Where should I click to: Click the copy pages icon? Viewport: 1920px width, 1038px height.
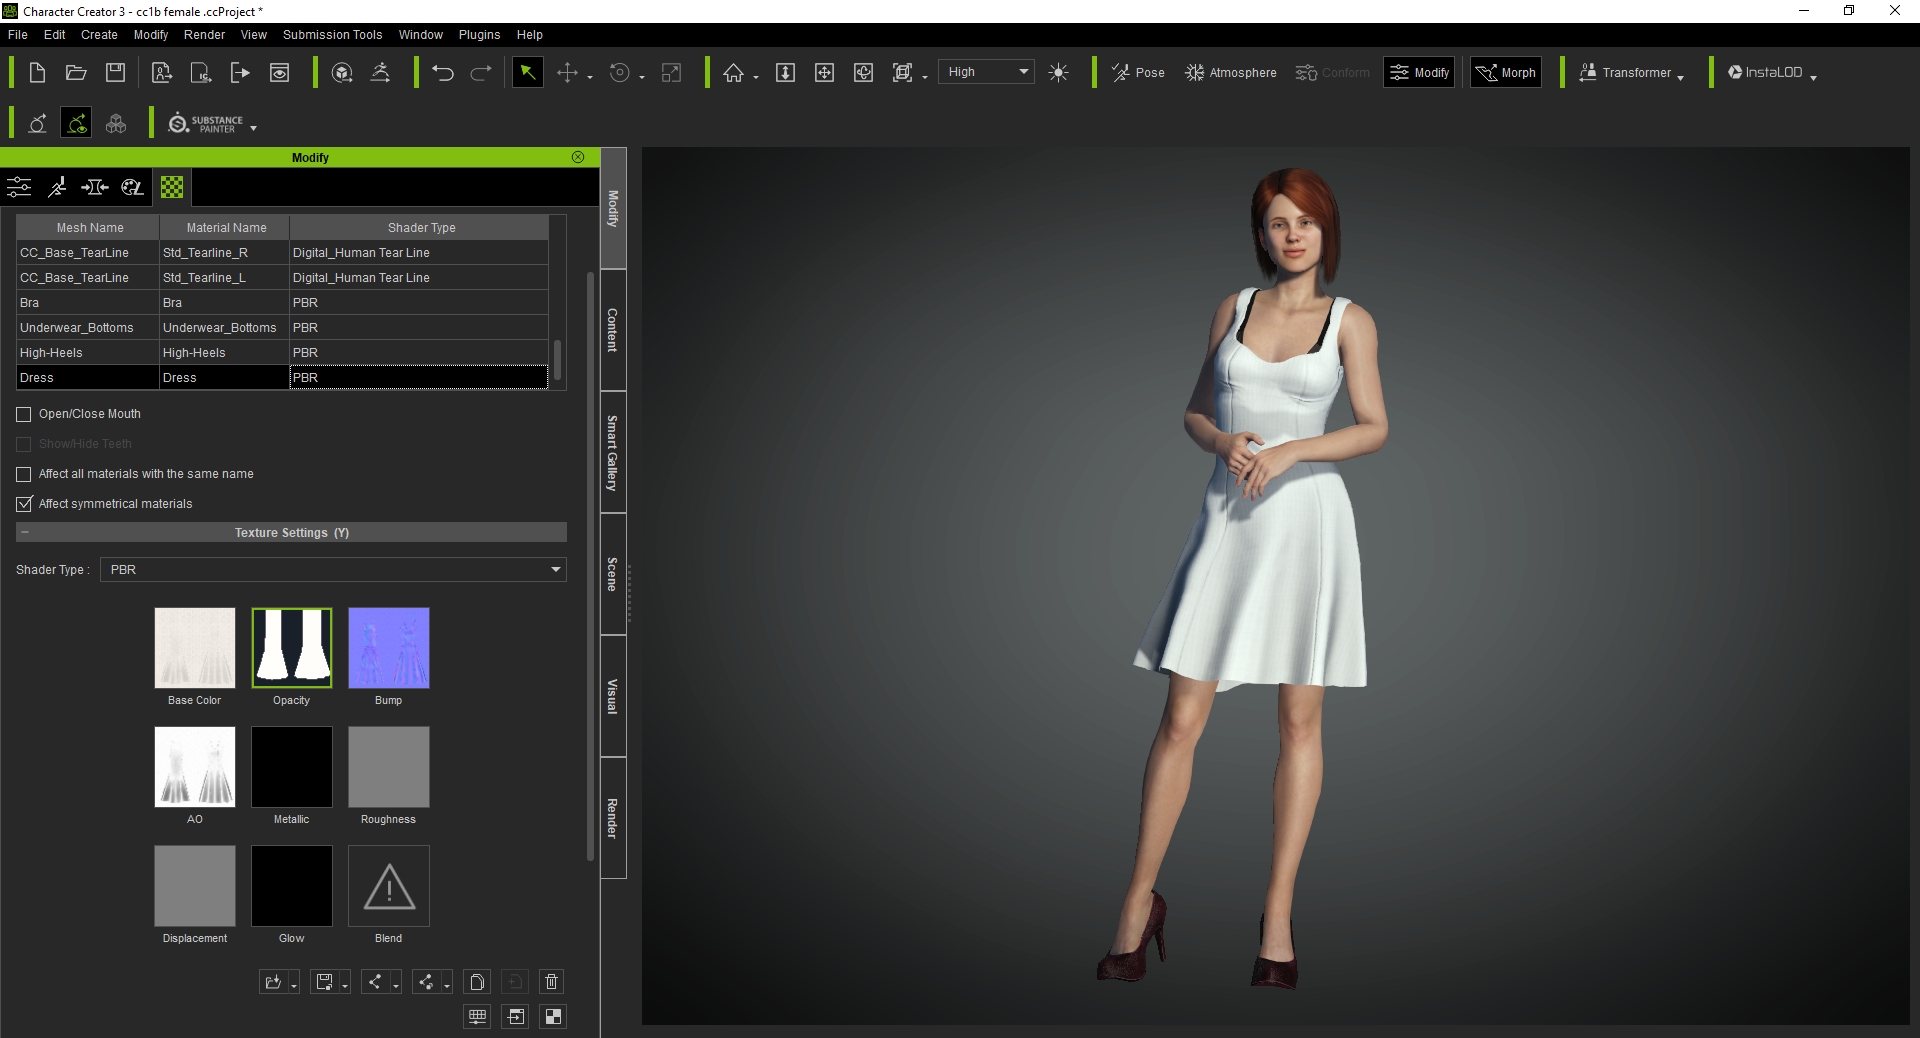tap(478, 982)
